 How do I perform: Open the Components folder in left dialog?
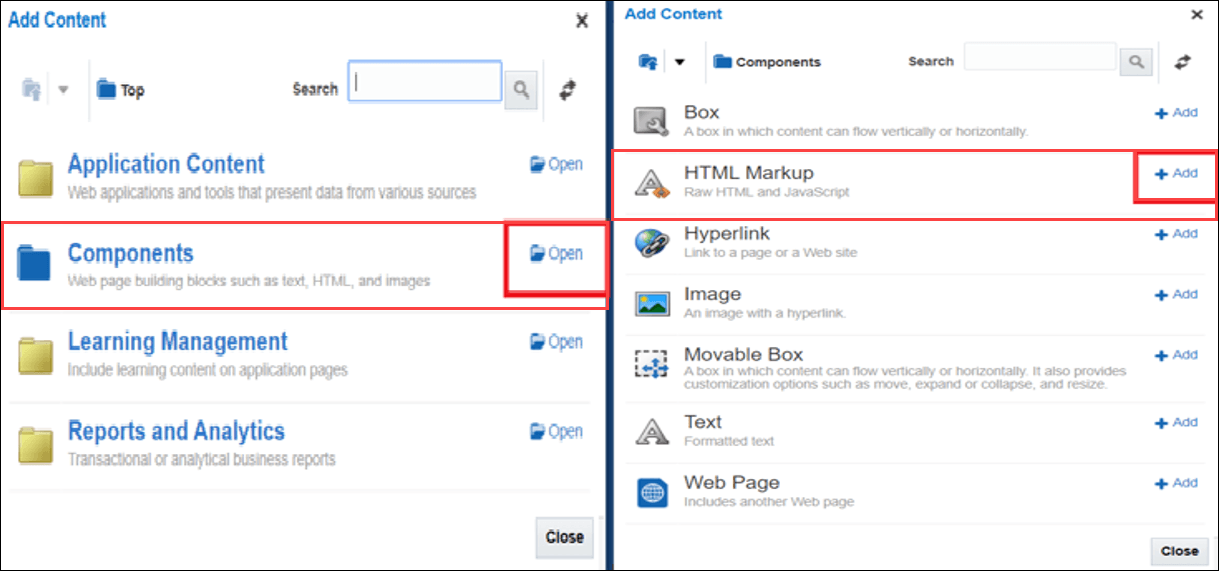click(x=556, y=253)
